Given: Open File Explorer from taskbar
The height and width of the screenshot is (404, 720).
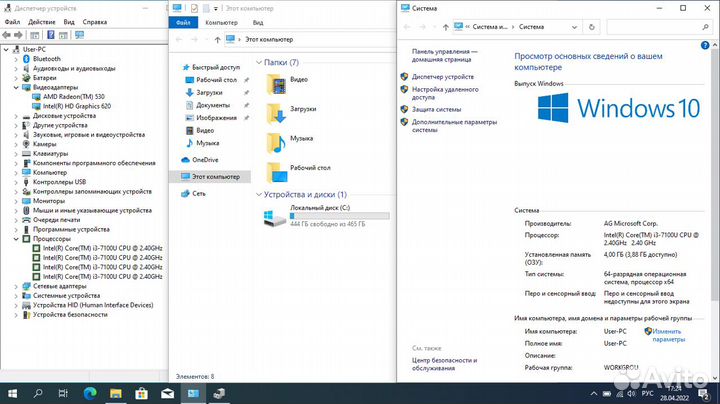Looking at the screenshot, I should pyautogui.click(x=116, y=393).
